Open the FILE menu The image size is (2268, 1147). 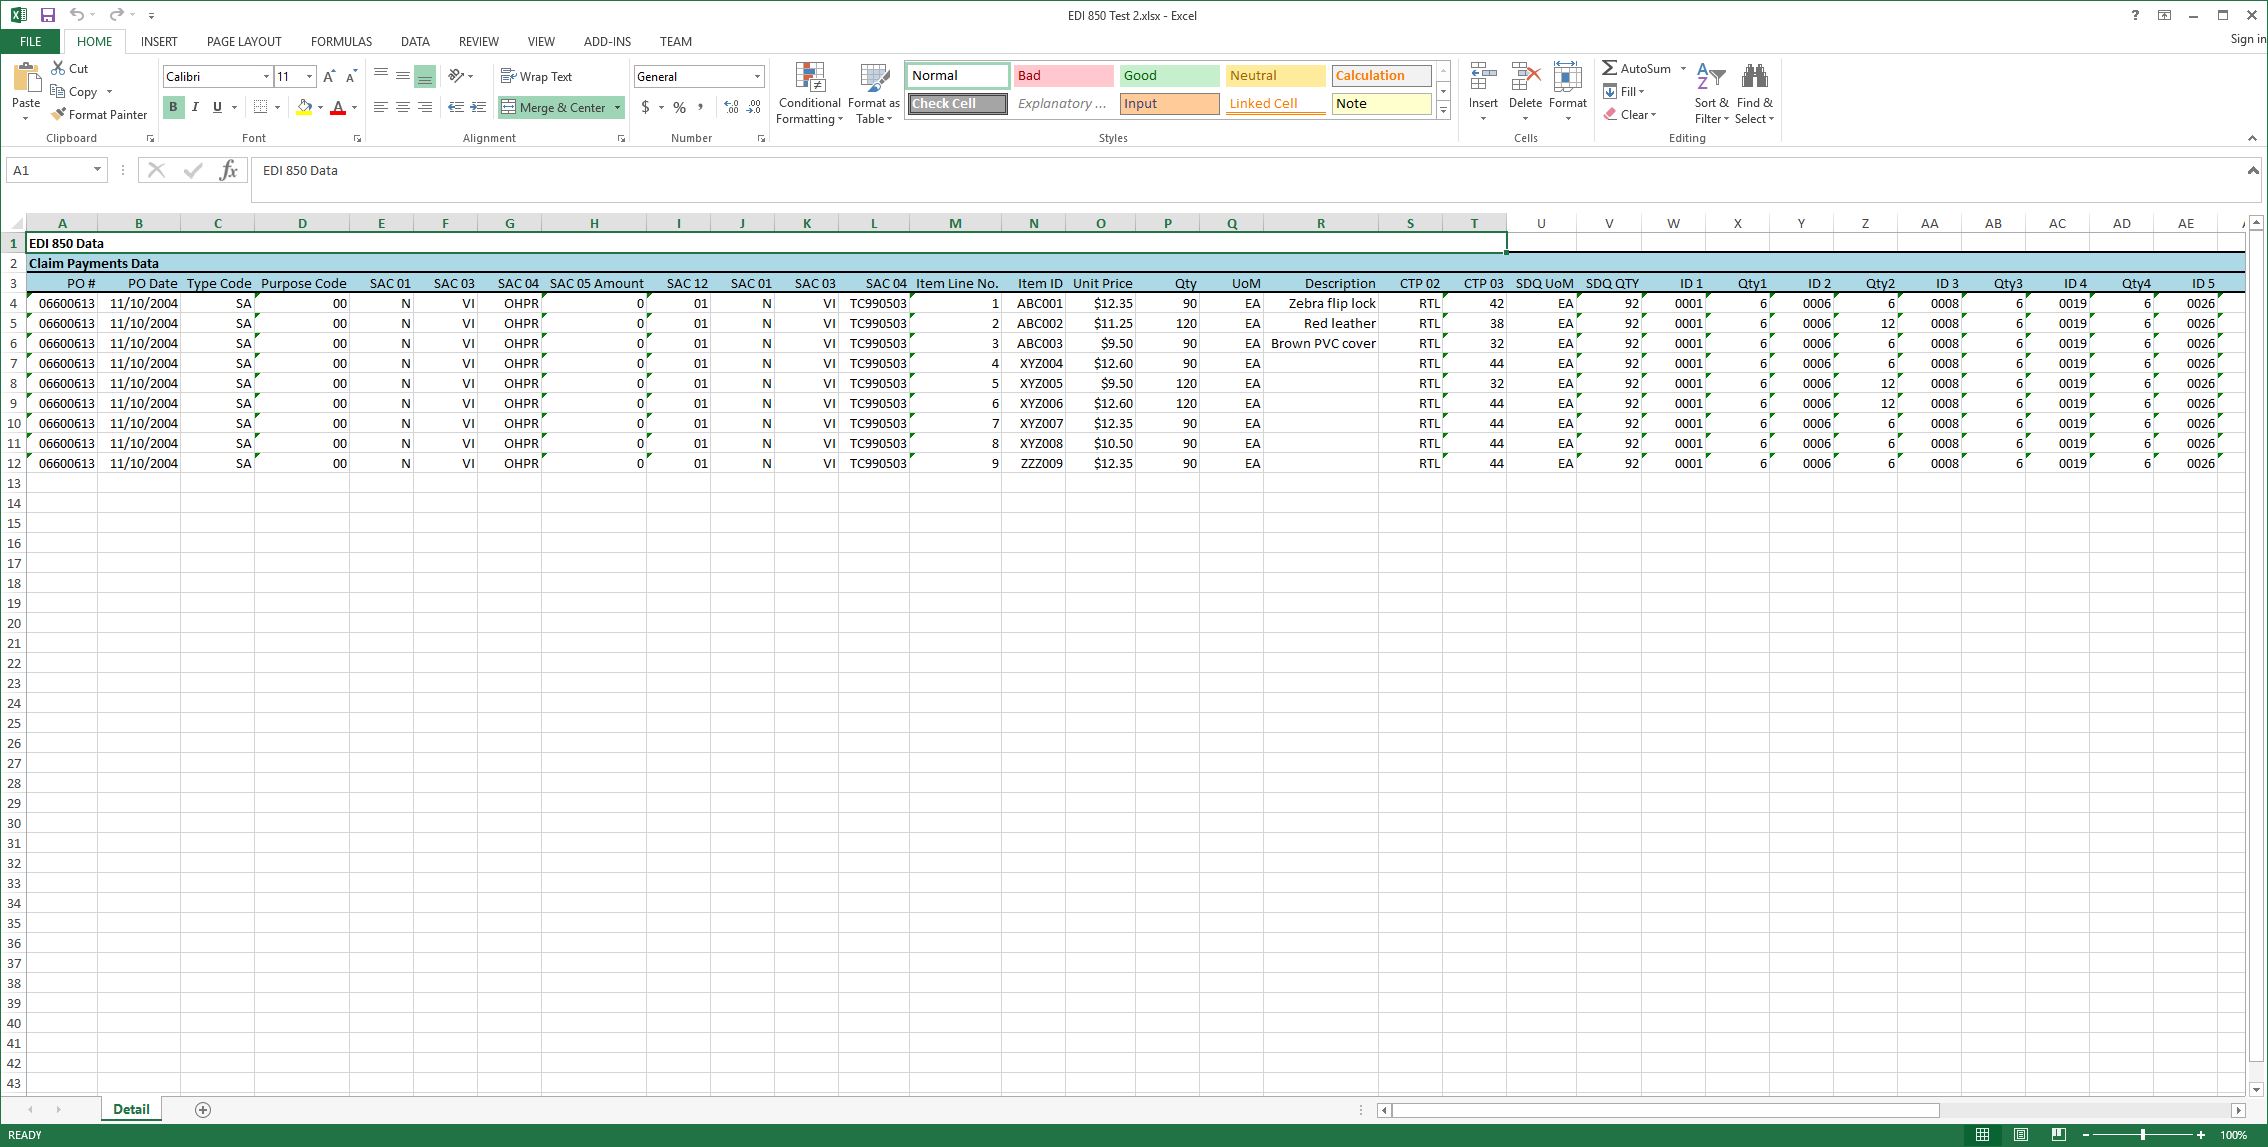29,41
